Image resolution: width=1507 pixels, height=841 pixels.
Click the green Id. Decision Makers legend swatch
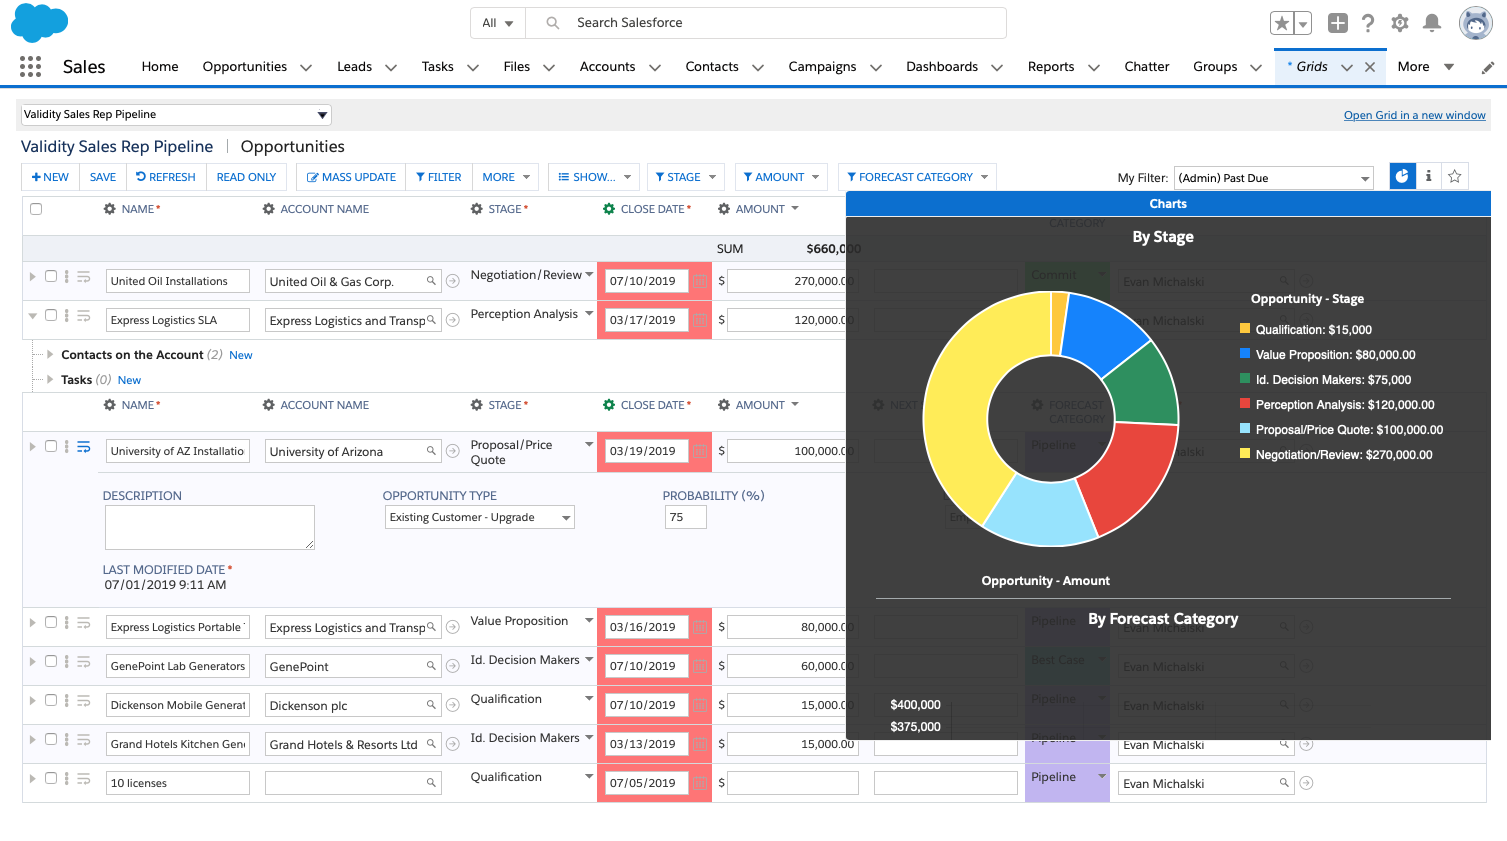pyautogui.click(x=1245, y=378)
